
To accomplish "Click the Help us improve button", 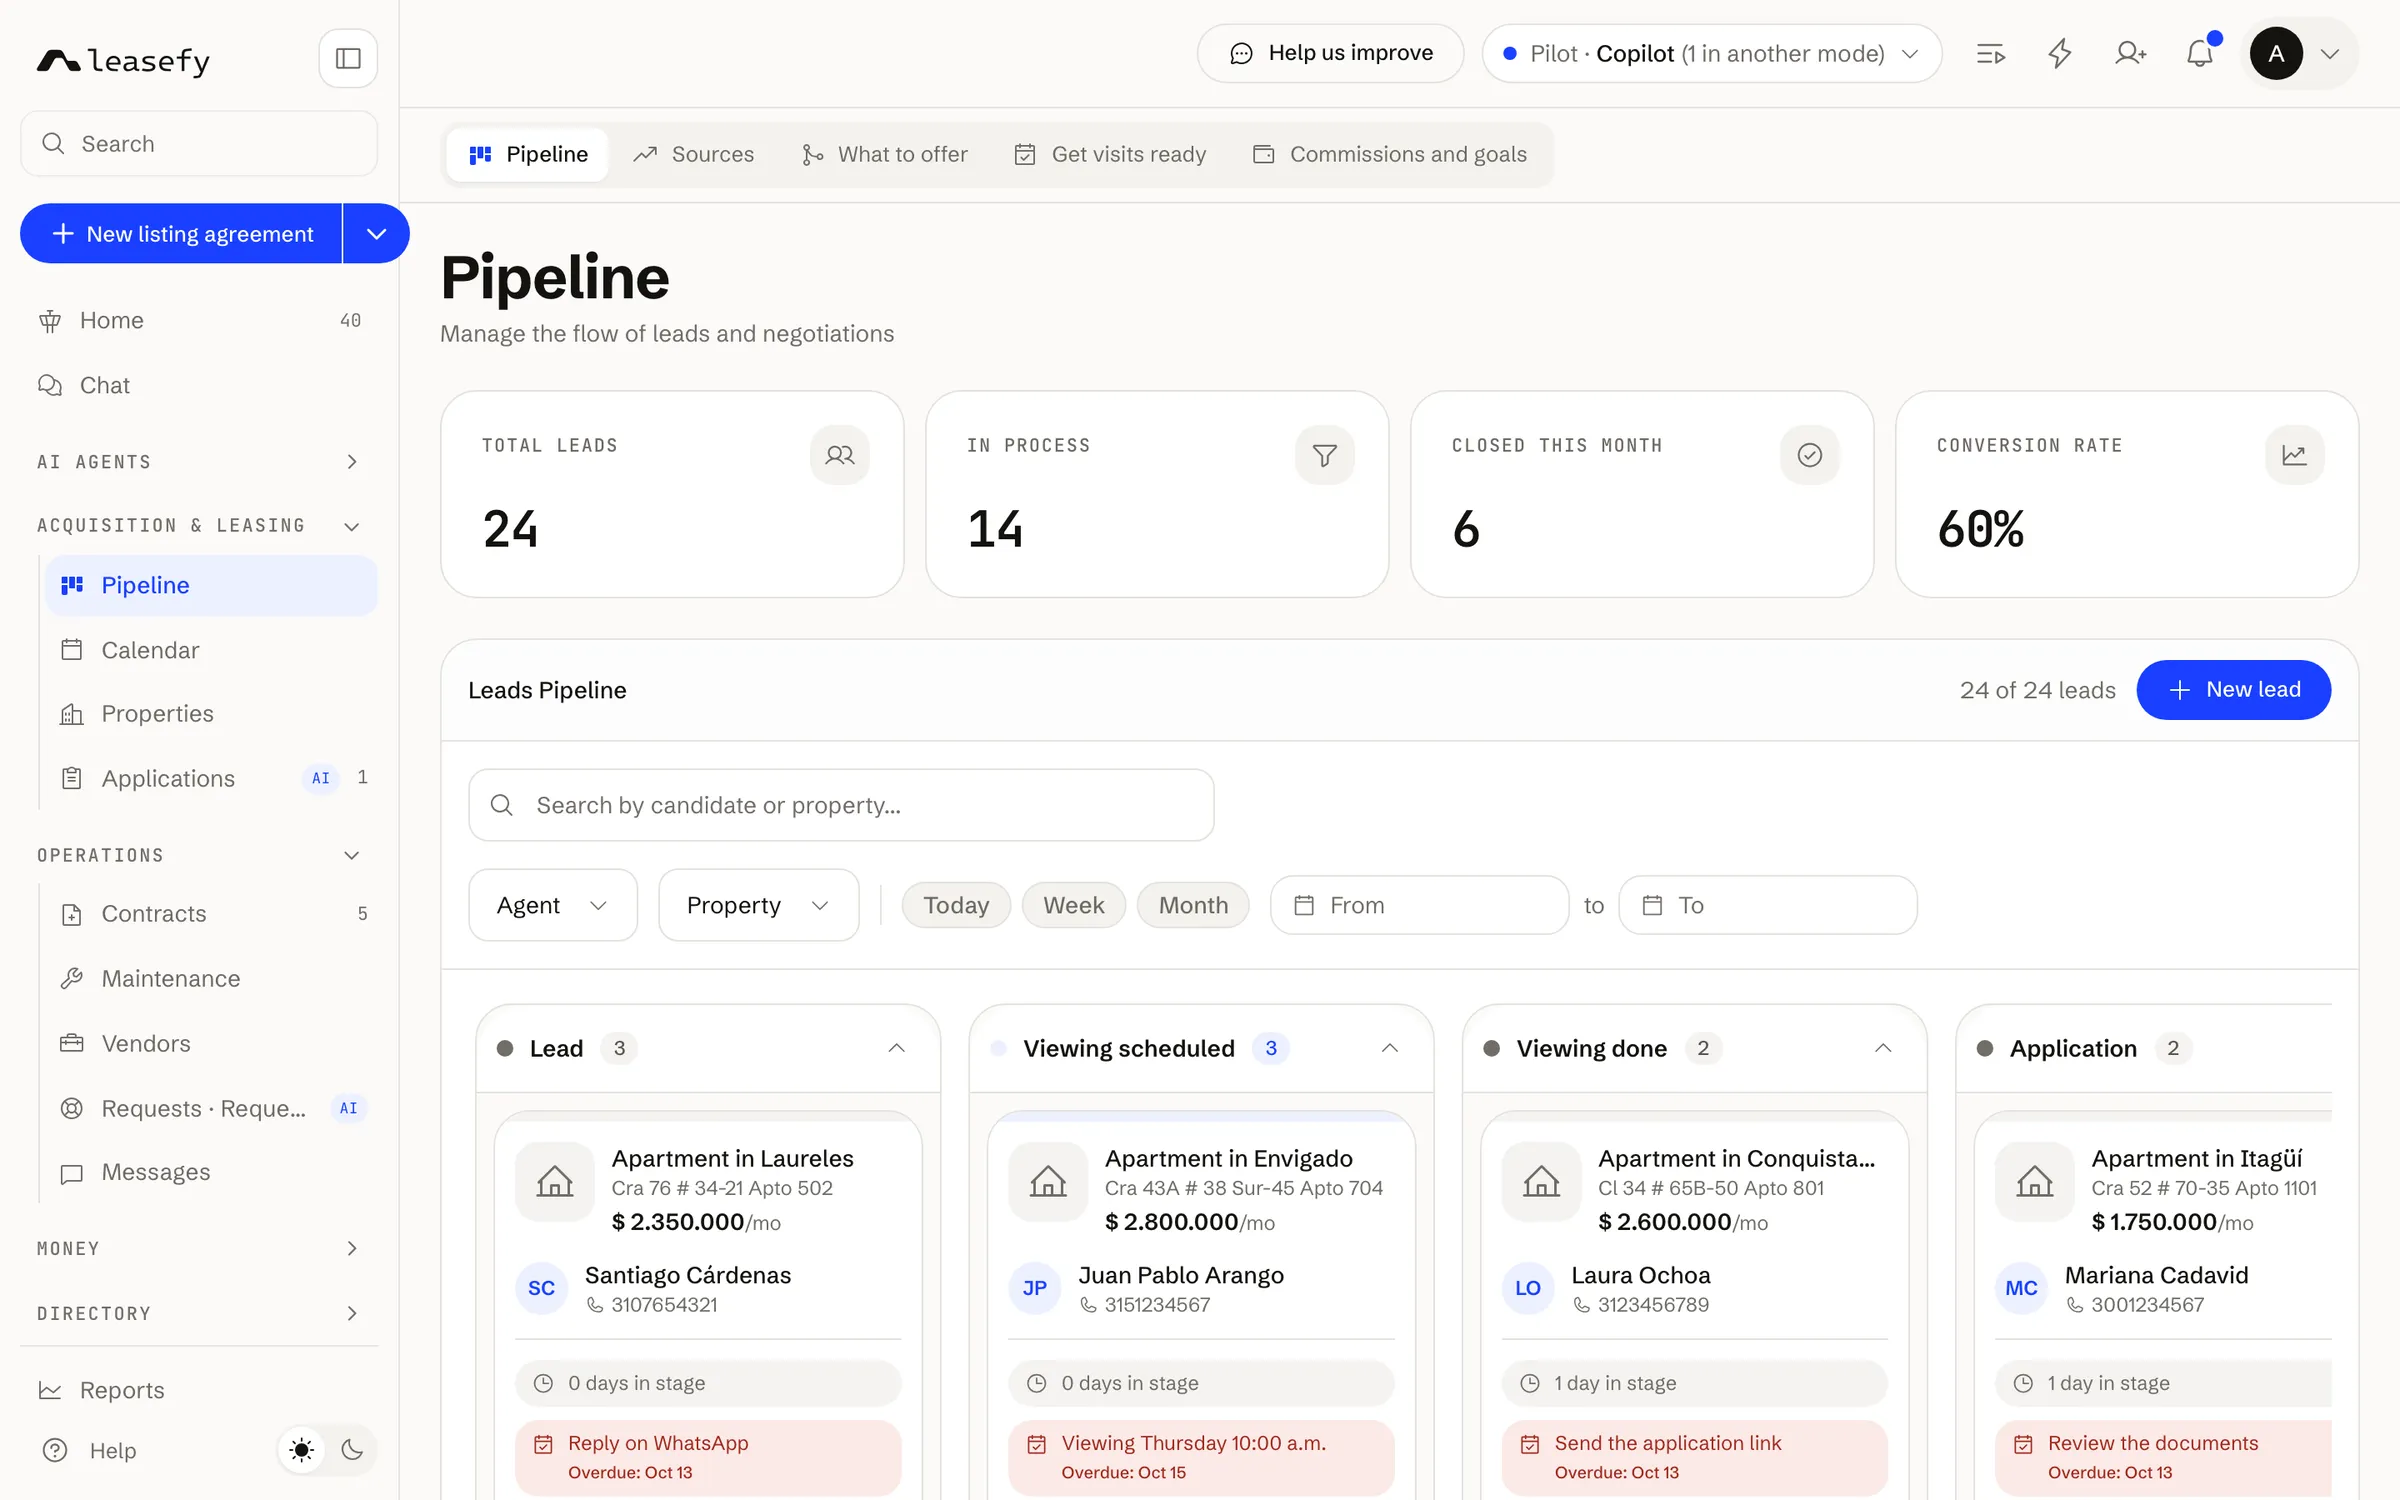I will (x=1331, y=53).
